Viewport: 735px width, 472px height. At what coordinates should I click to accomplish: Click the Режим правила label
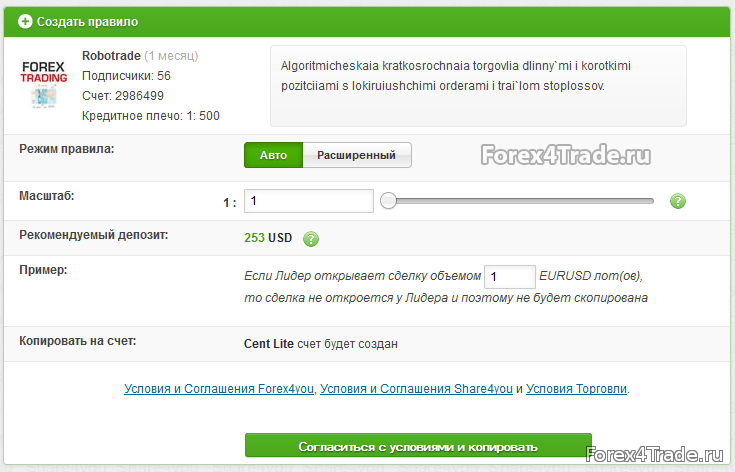point(67,149)
